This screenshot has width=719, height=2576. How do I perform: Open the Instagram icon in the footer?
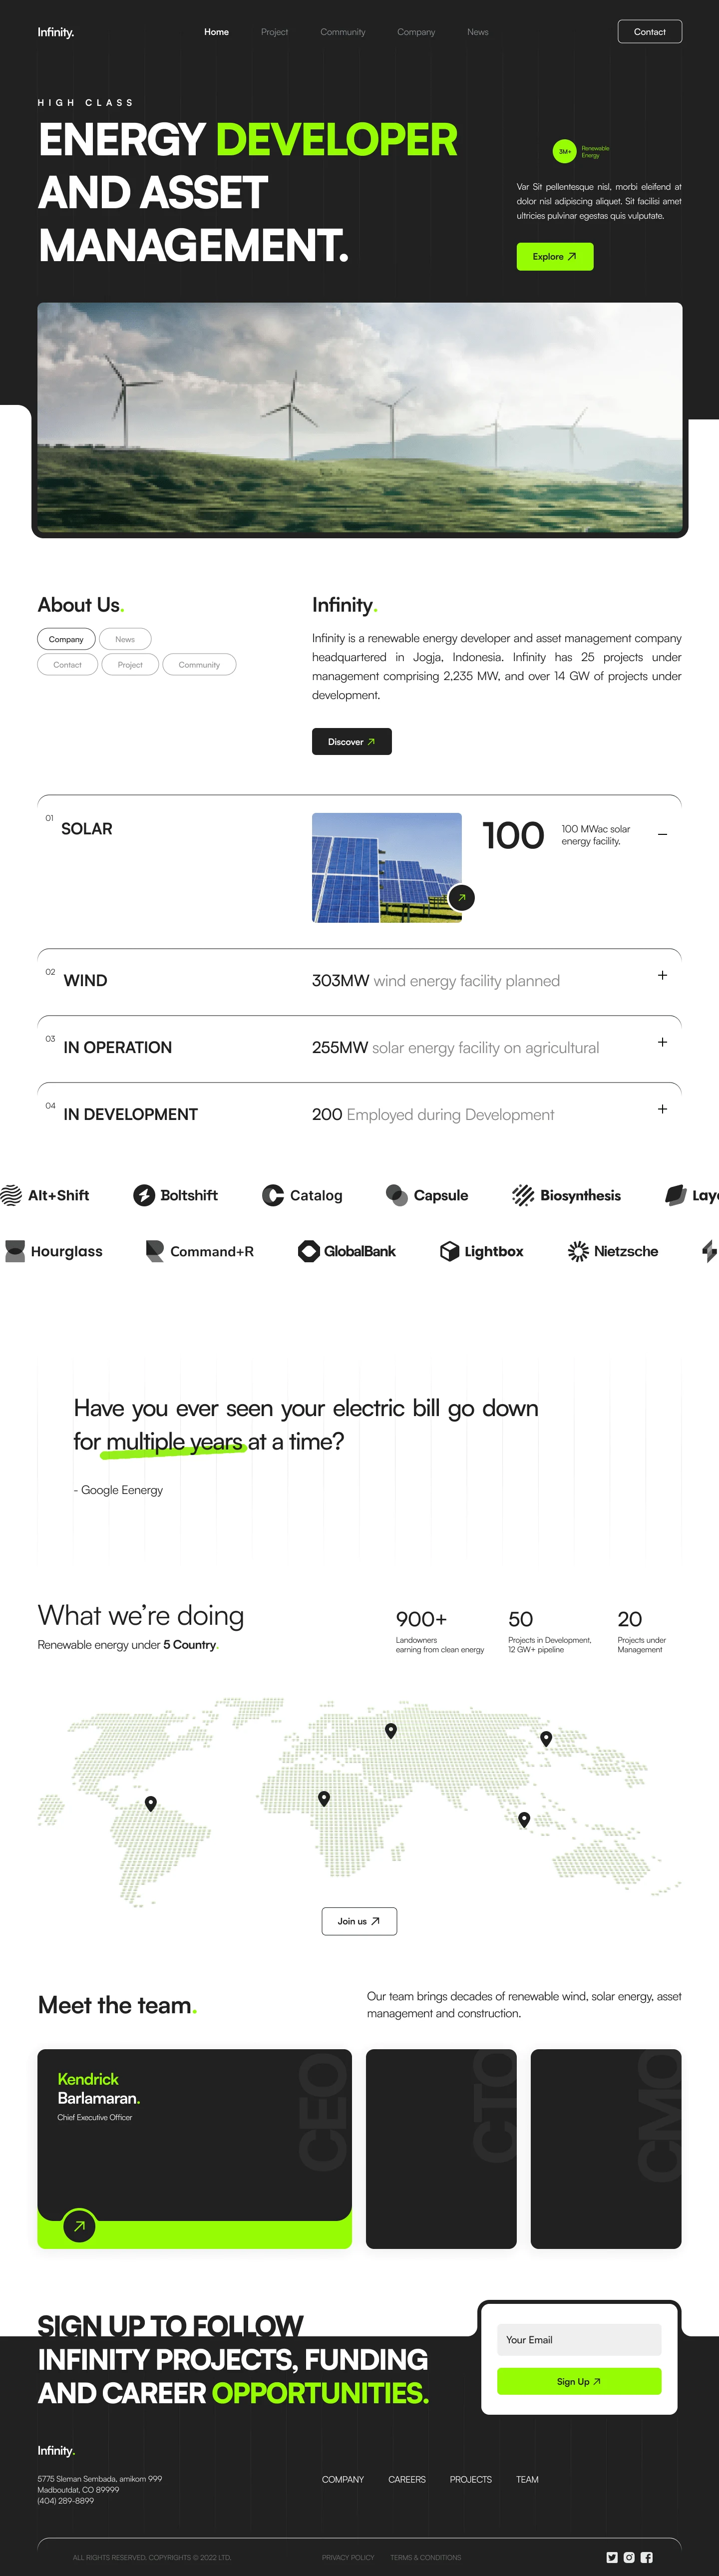point(629,2557)
